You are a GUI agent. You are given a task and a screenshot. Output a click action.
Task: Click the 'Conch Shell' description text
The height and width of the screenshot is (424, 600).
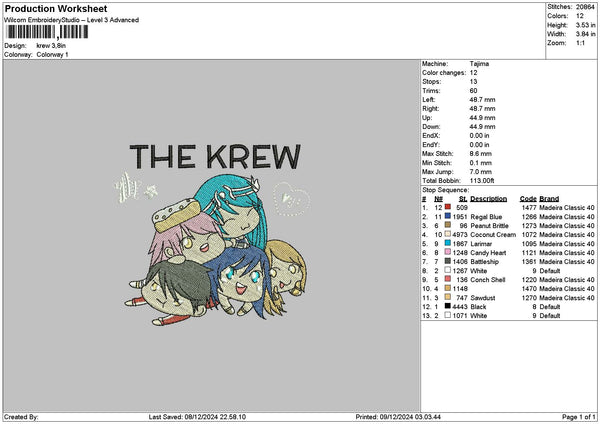click(488, 280)
